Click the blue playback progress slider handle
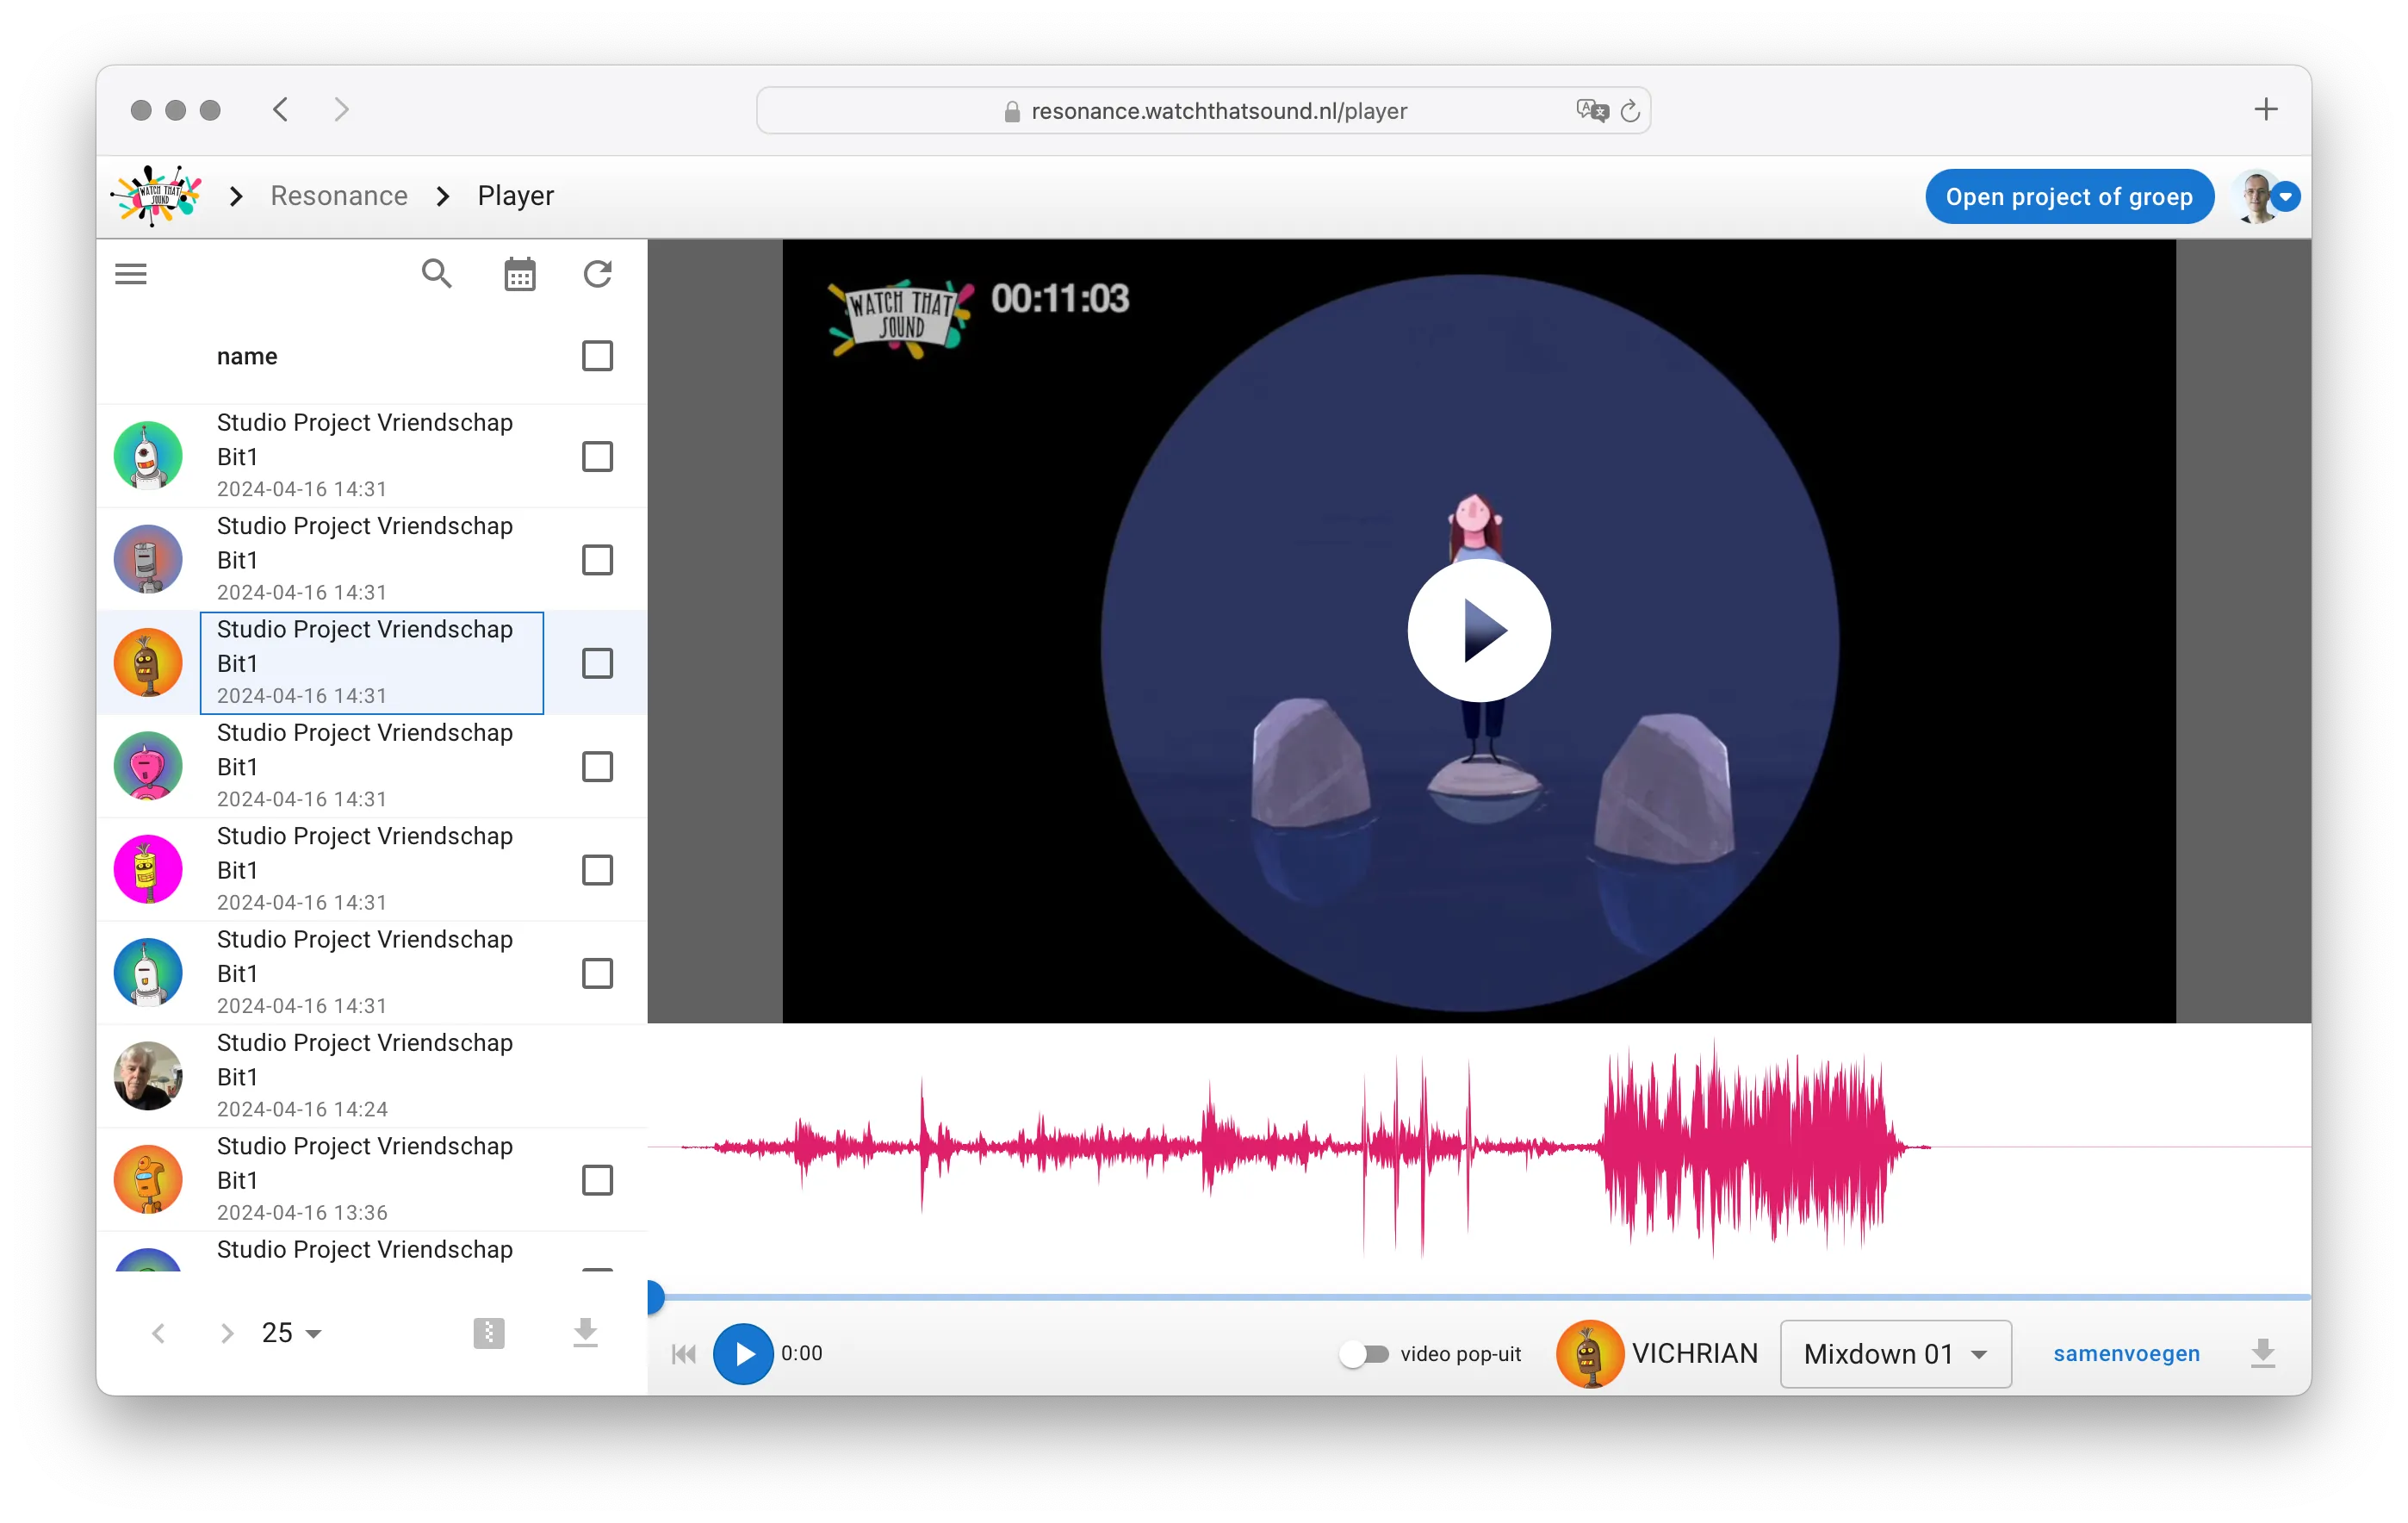Image resolution: width=2408 pixels, height=1523 pixels. (x=654, y=1296)
